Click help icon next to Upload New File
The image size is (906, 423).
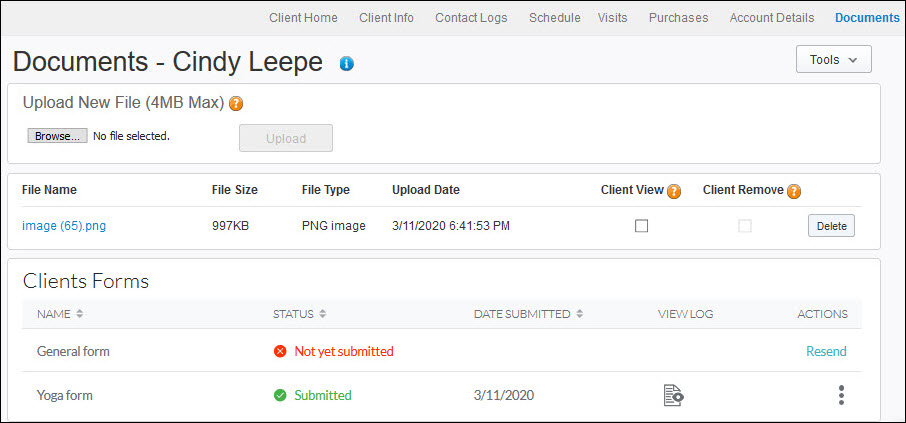pyautogui.click(x=236, y=103)
